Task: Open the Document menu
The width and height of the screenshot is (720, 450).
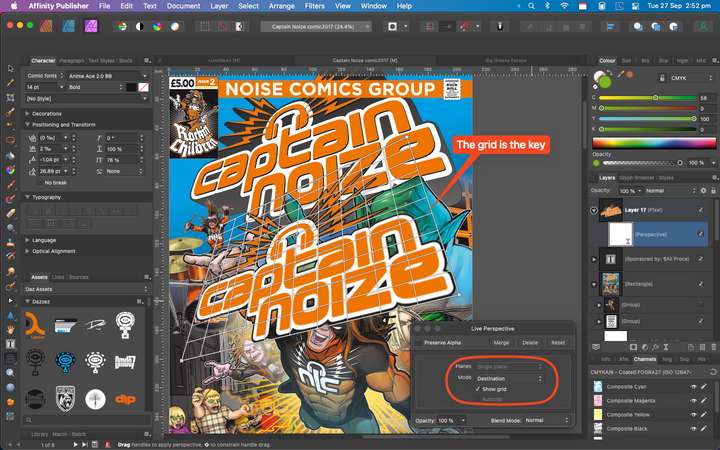Action: (x=184, y=6)
